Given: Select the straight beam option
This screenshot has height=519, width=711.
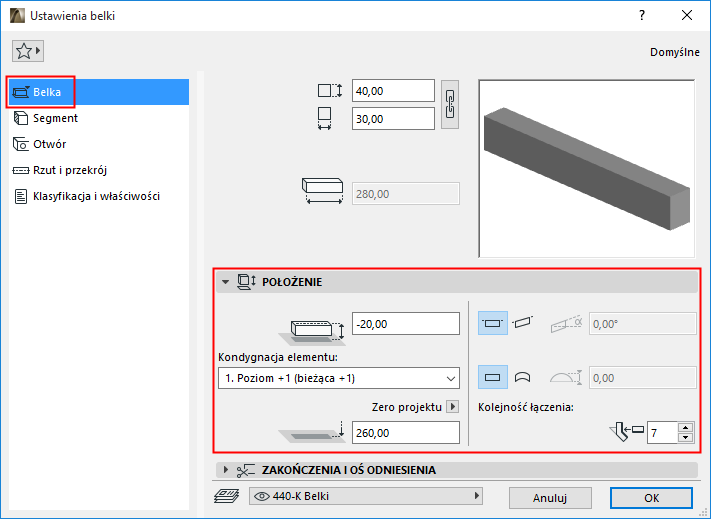Looking at the screenshot, I should click(x=493, y=378).
